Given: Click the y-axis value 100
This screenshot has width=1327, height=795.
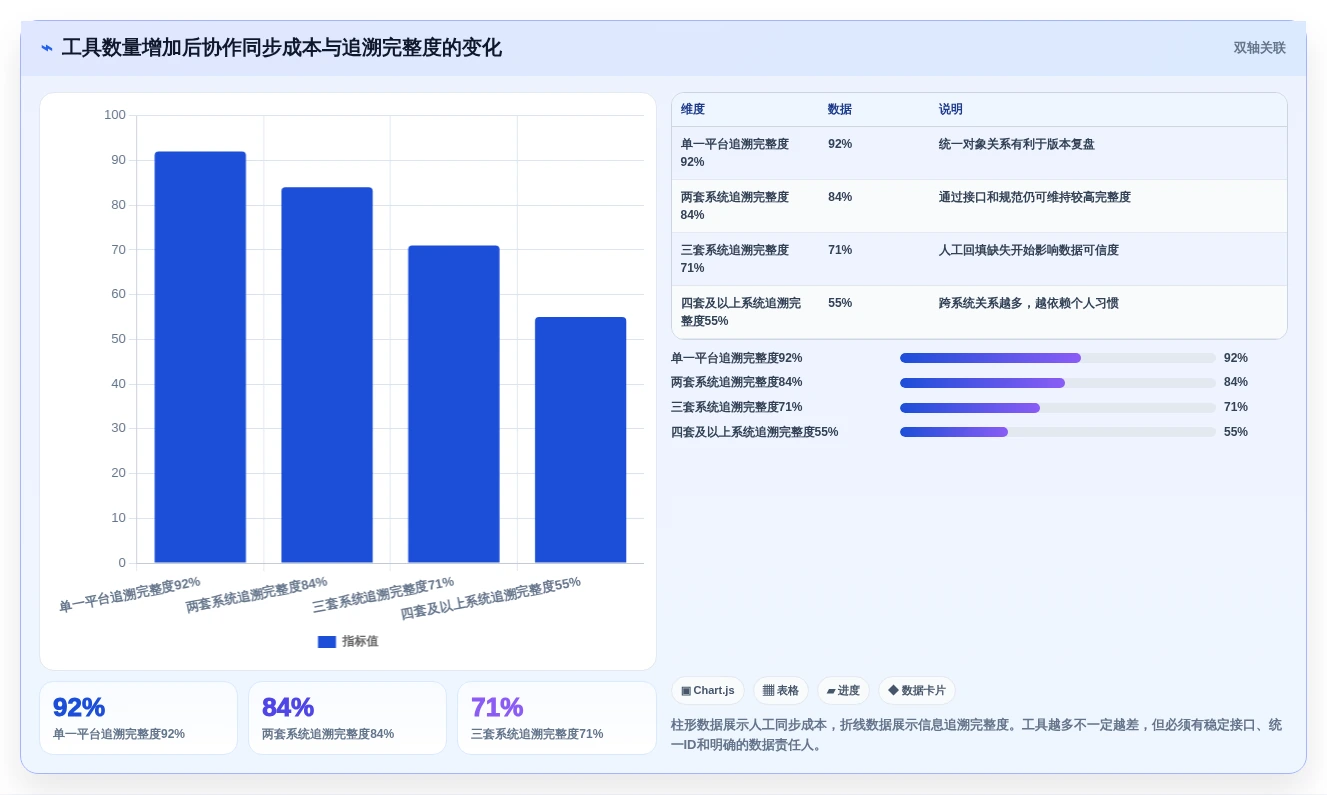Looking at the screenshot, I should (115, 115).
